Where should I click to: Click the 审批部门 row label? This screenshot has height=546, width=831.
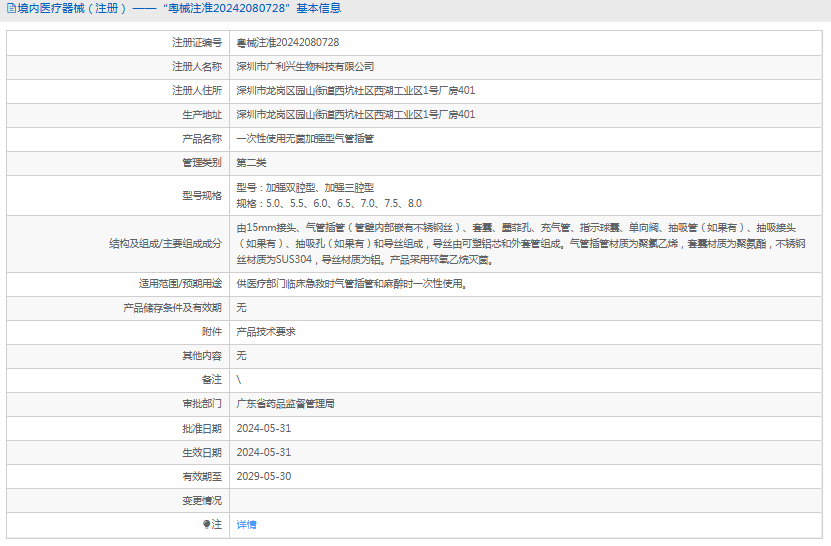pyautogui.click(x=202, y=404)
